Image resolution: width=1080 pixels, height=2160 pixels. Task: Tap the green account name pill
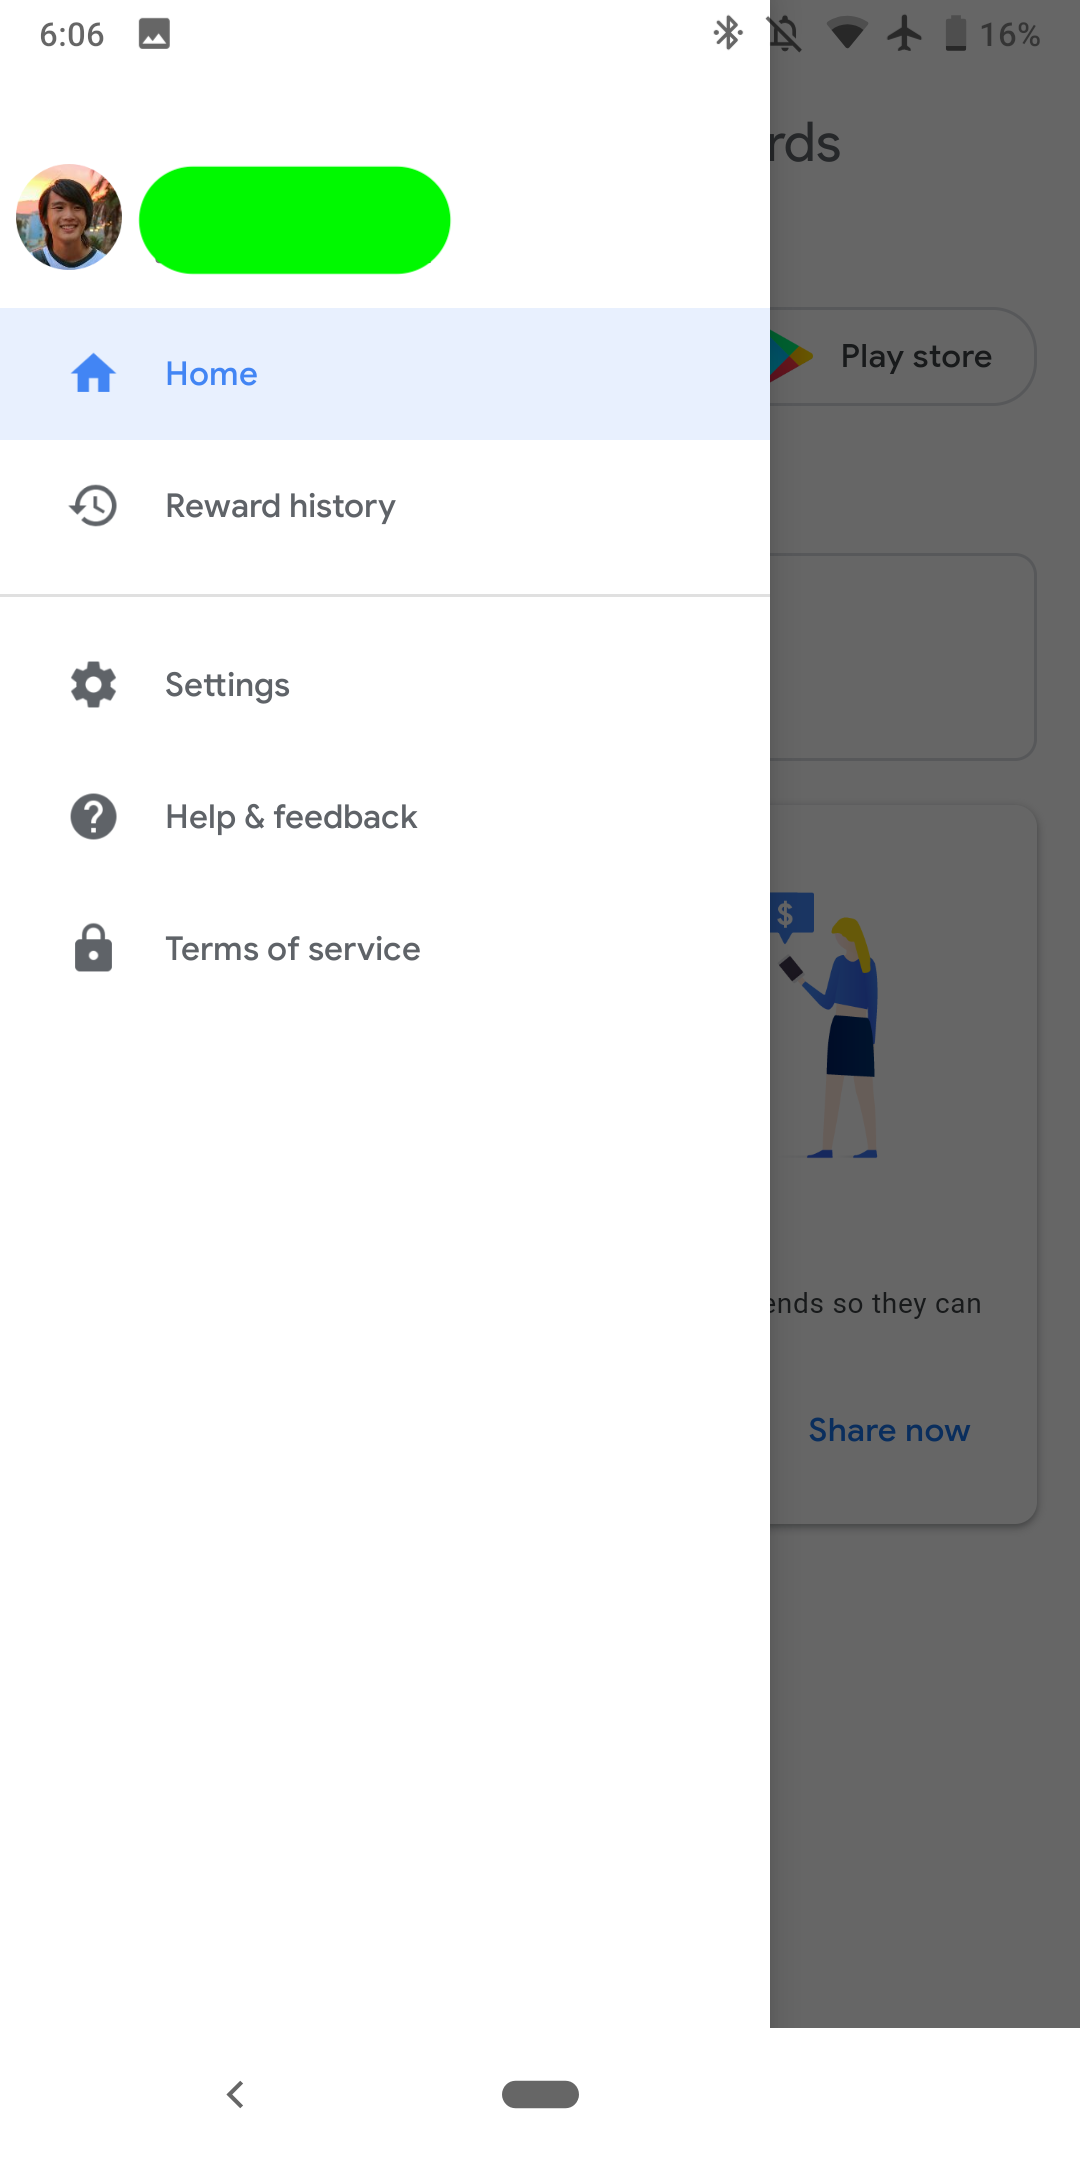[x=294, y=220]
